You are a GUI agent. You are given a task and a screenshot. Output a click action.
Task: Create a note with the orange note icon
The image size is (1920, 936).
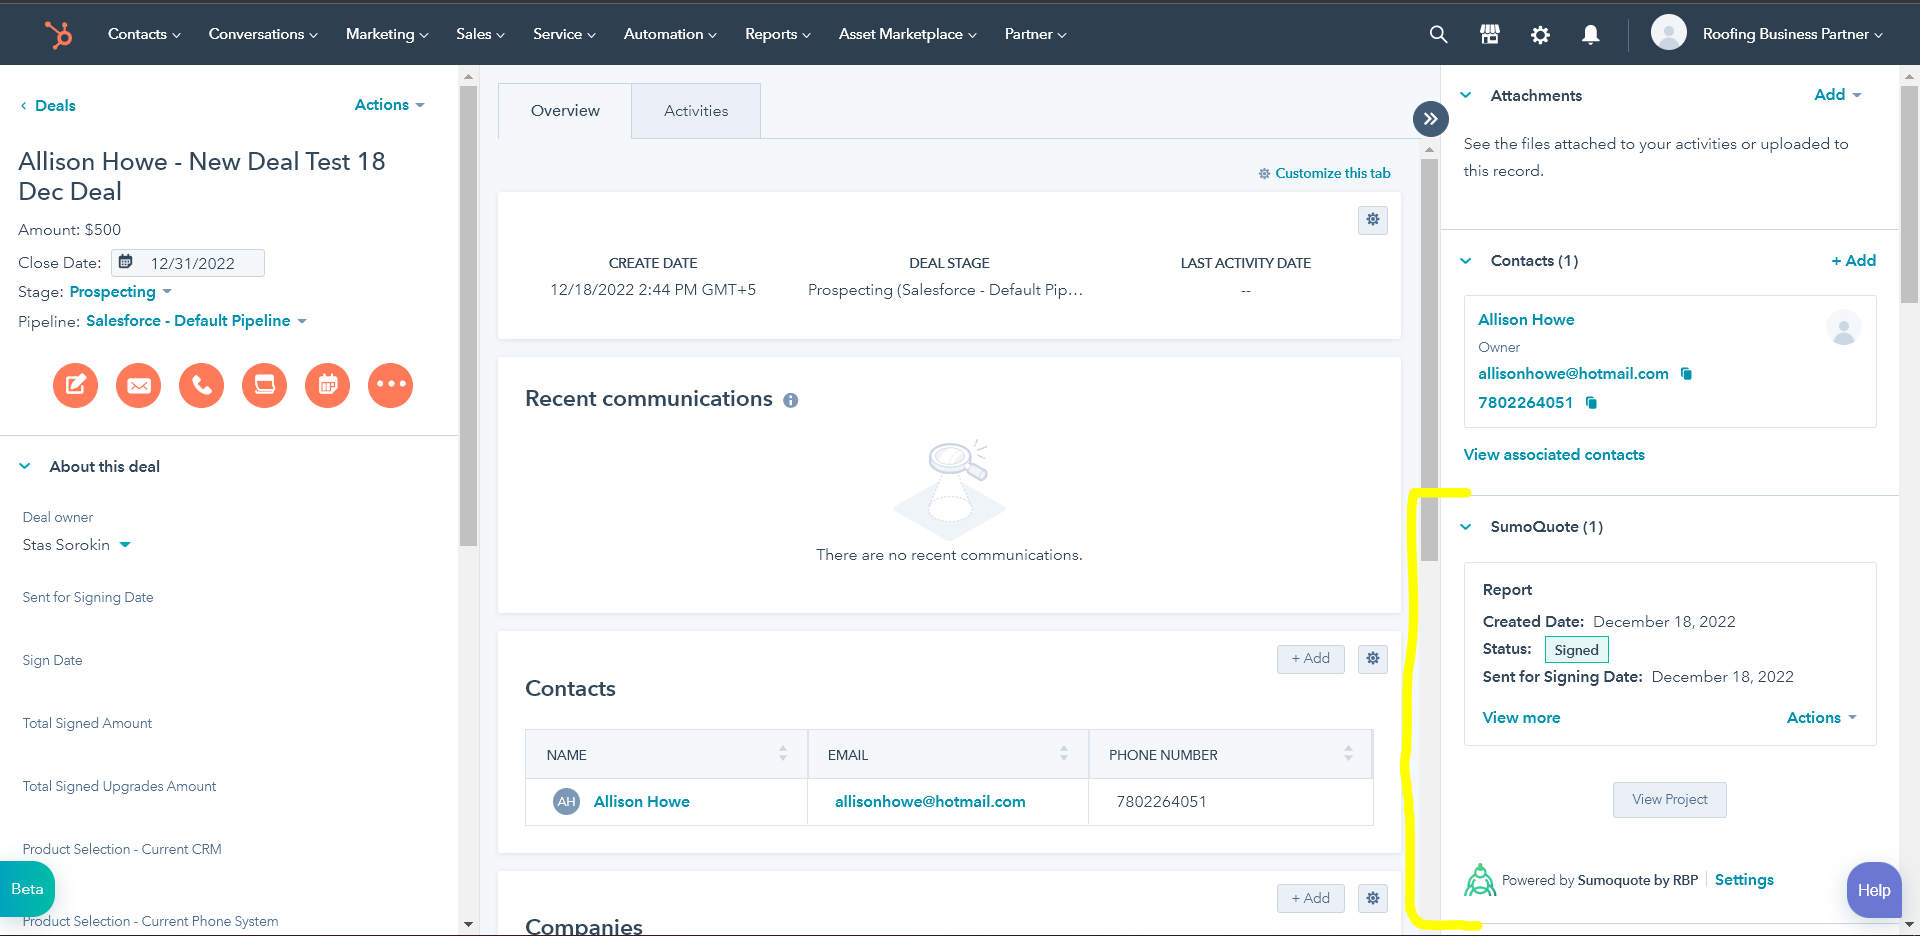pos(76,385)
